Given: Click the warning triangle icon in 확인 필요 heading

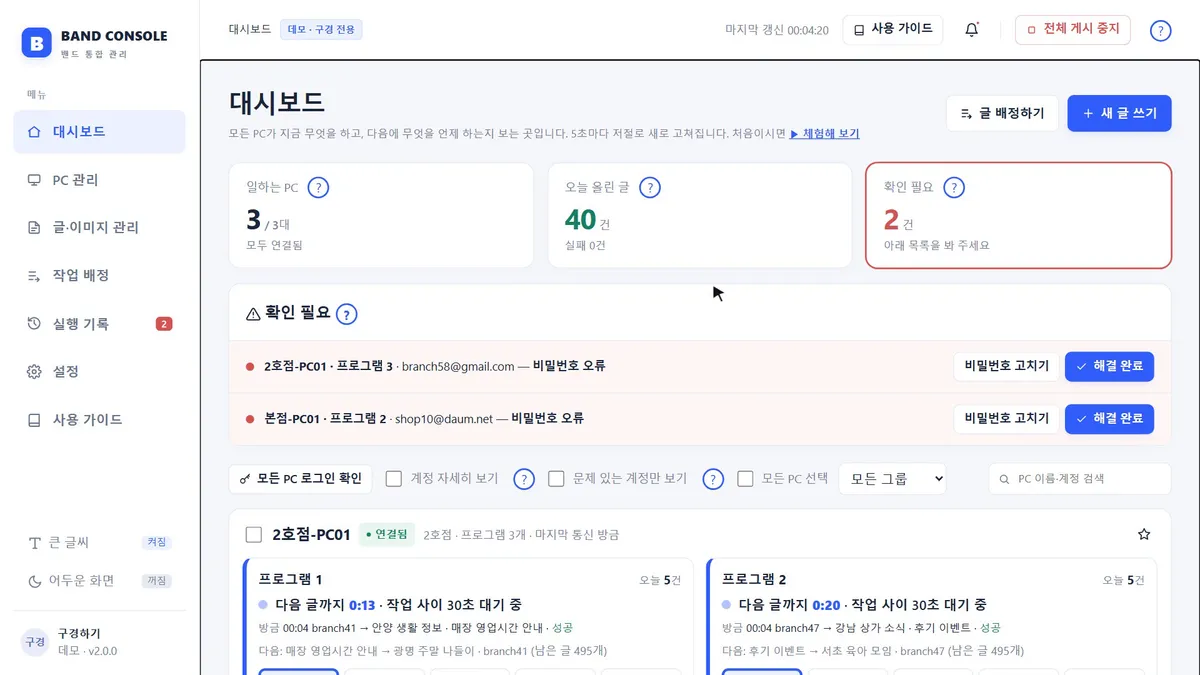Looking at the screenshot, I should 253,313.
